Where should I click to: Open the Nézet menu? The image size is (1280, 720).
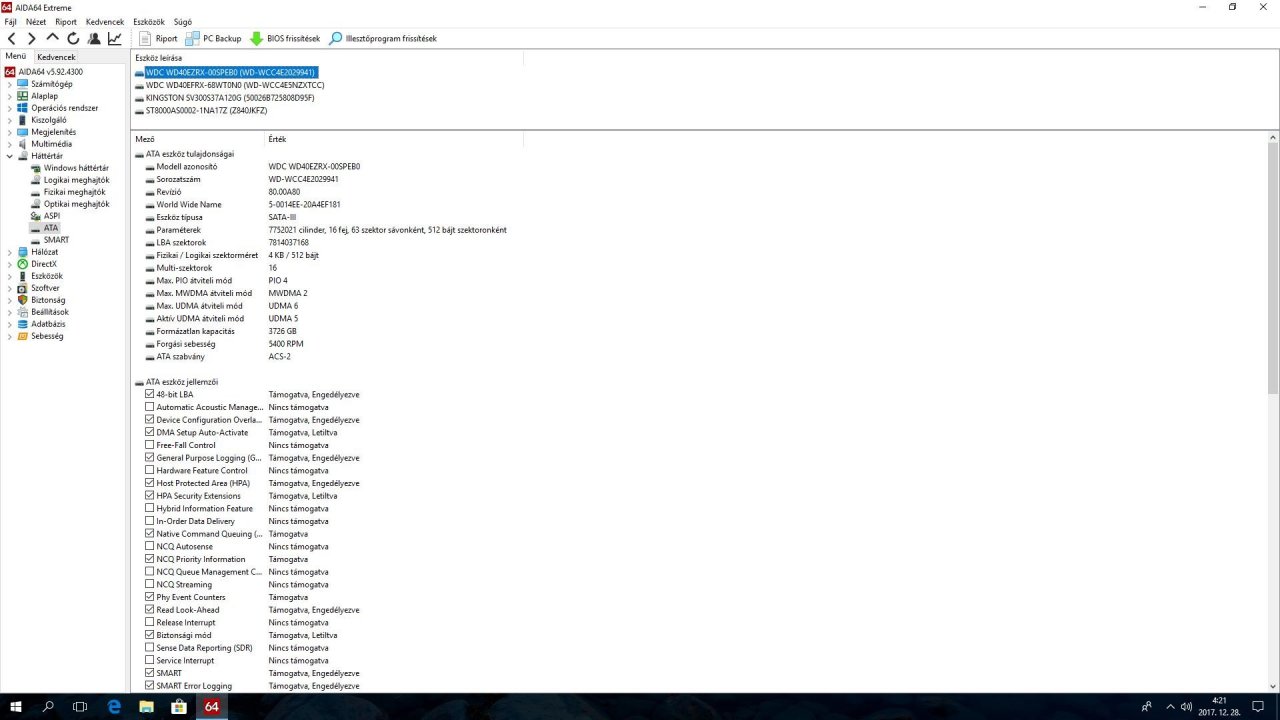(36, 21)
